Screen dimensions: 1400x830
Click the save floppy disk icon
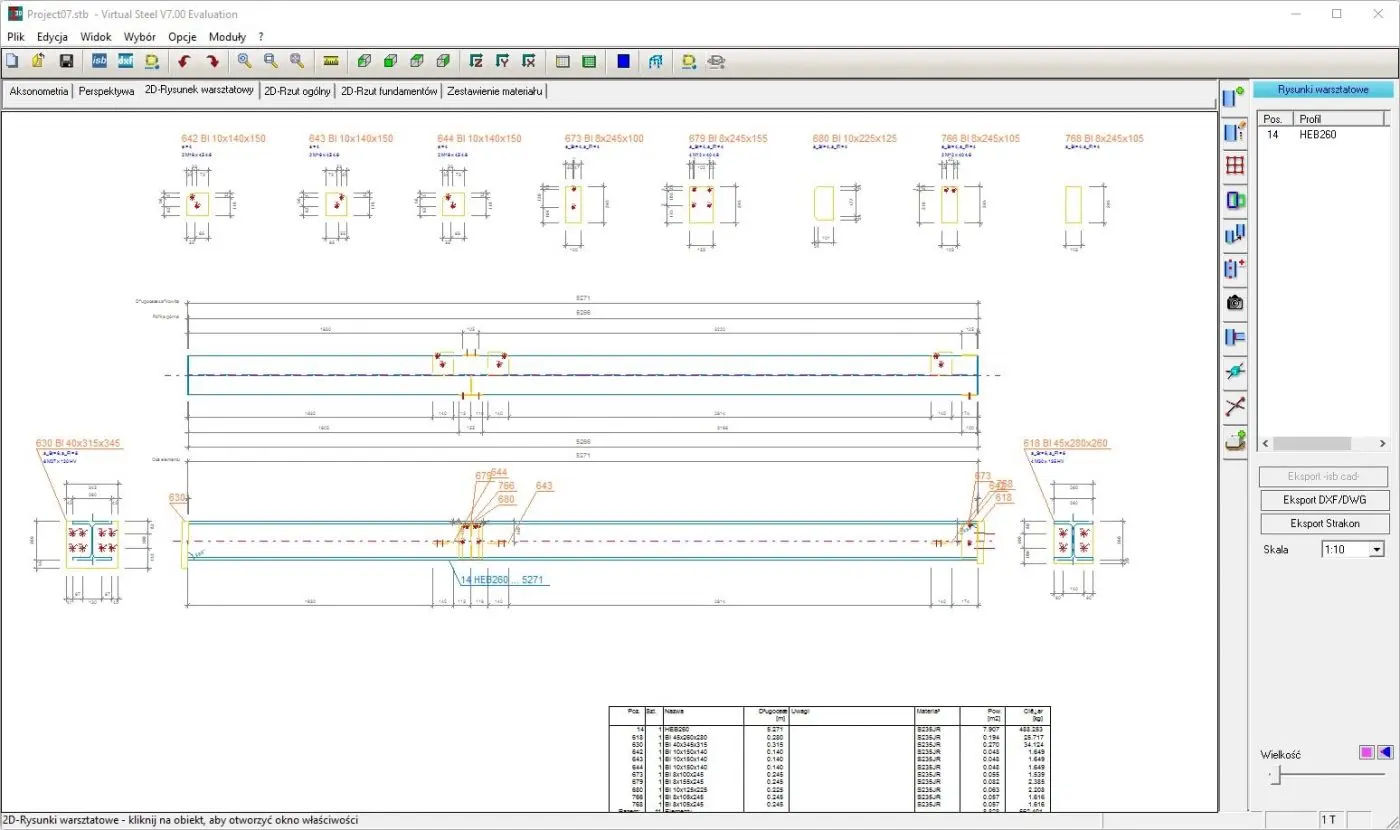[66, 61]
